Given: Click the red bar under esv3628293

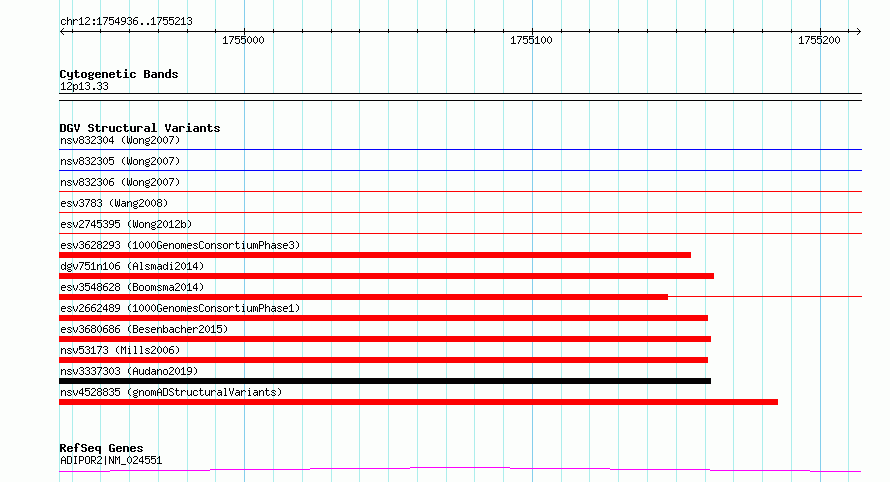Looking at the screenshot, I should coord(375,255).
